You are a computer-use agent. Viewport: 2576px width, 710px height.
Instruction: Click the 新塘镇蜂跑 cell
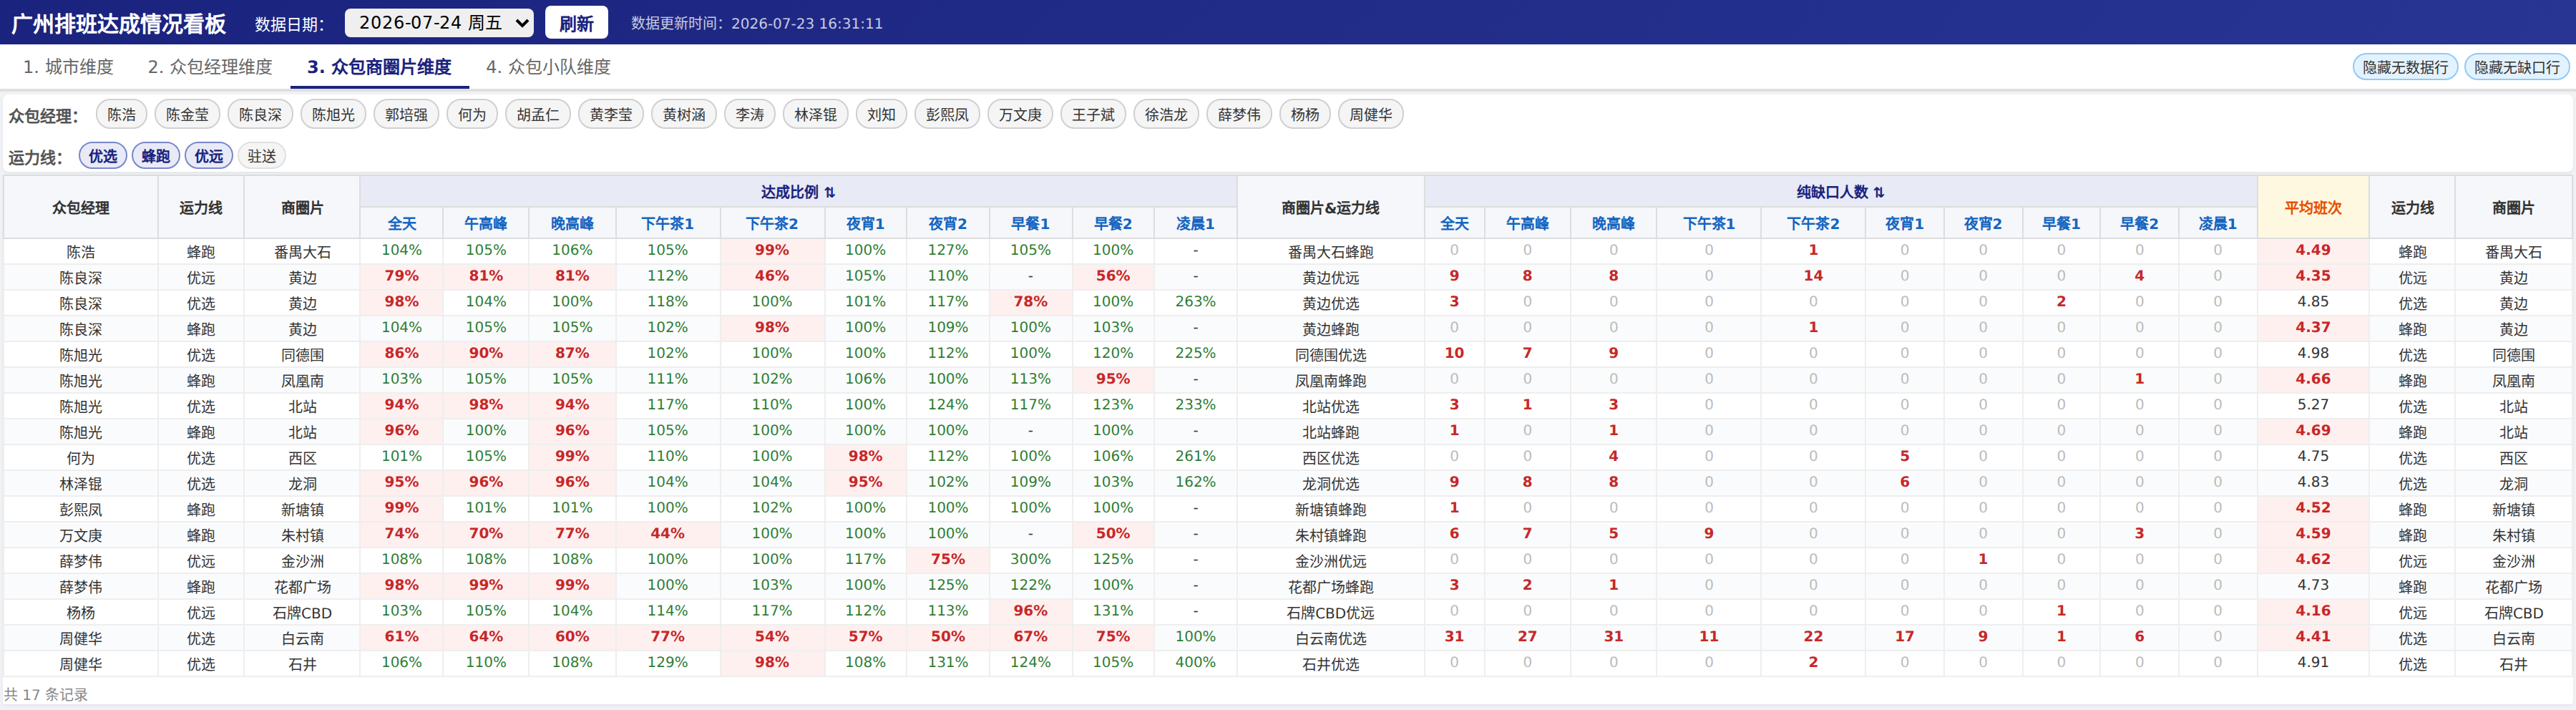coord(1330,510)
